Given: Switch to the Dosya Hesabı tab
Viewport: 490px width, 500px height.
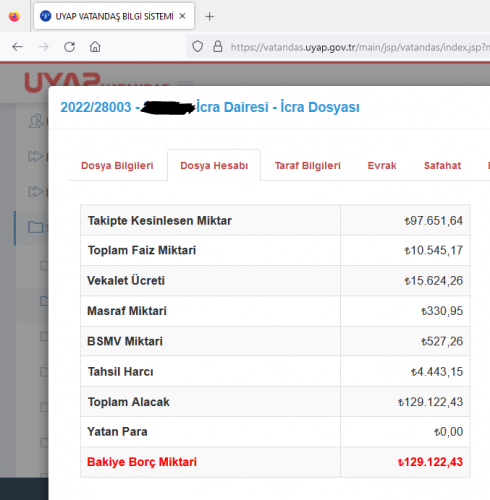Looking at the screenshot, I should click(x=214, y=166).
